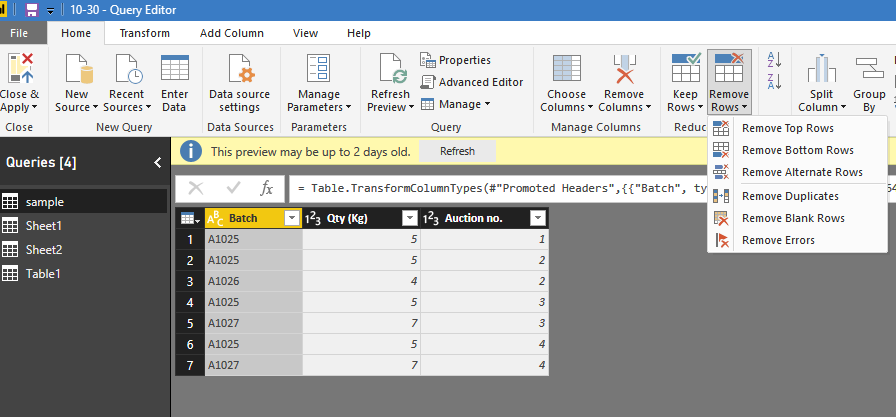Expand Close & Apply dropdown arrow
The image size is (896, 417).
pos(34,108)
